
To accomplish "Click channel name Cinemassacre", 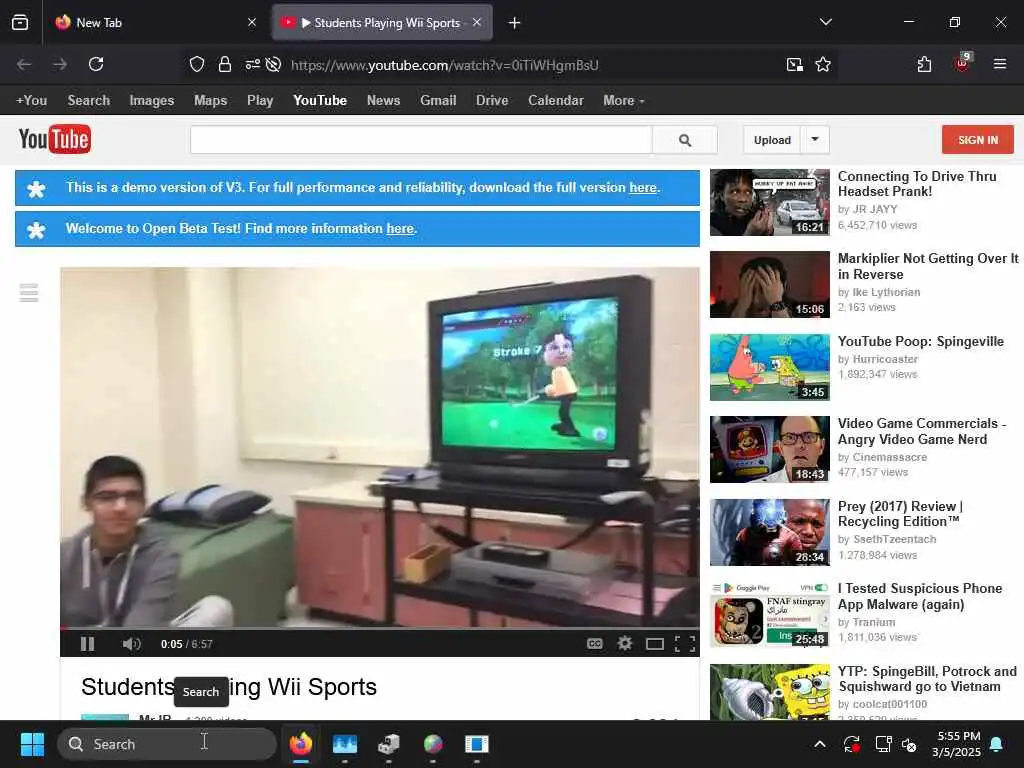I will [889, 457].
